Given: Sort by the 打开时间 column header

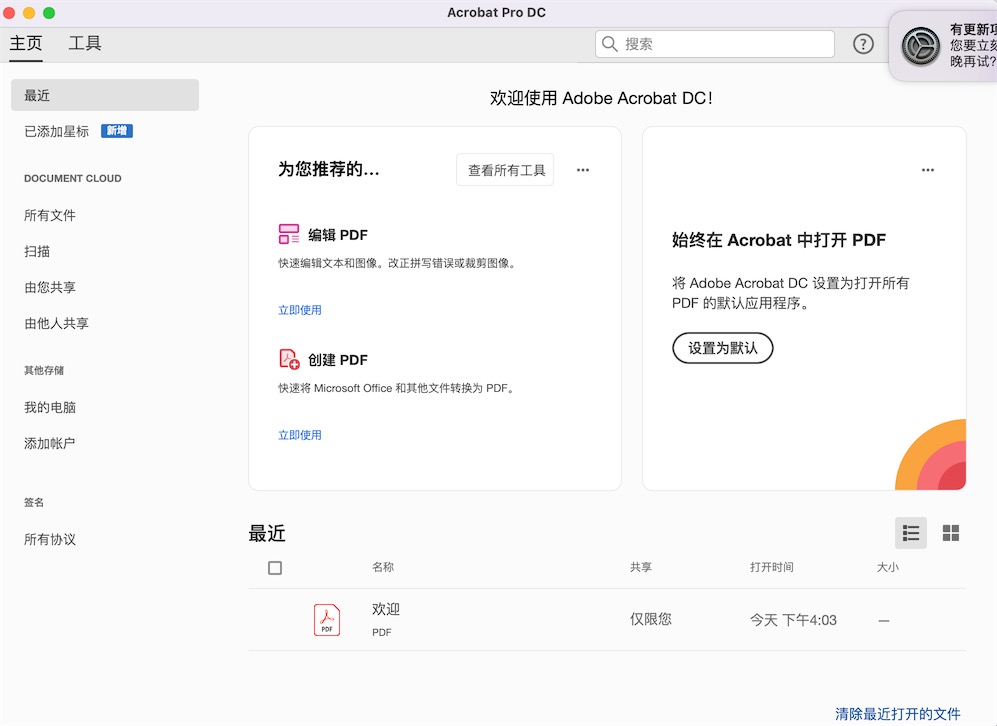Looking at the screenshot, I should (x=771, y=567).
